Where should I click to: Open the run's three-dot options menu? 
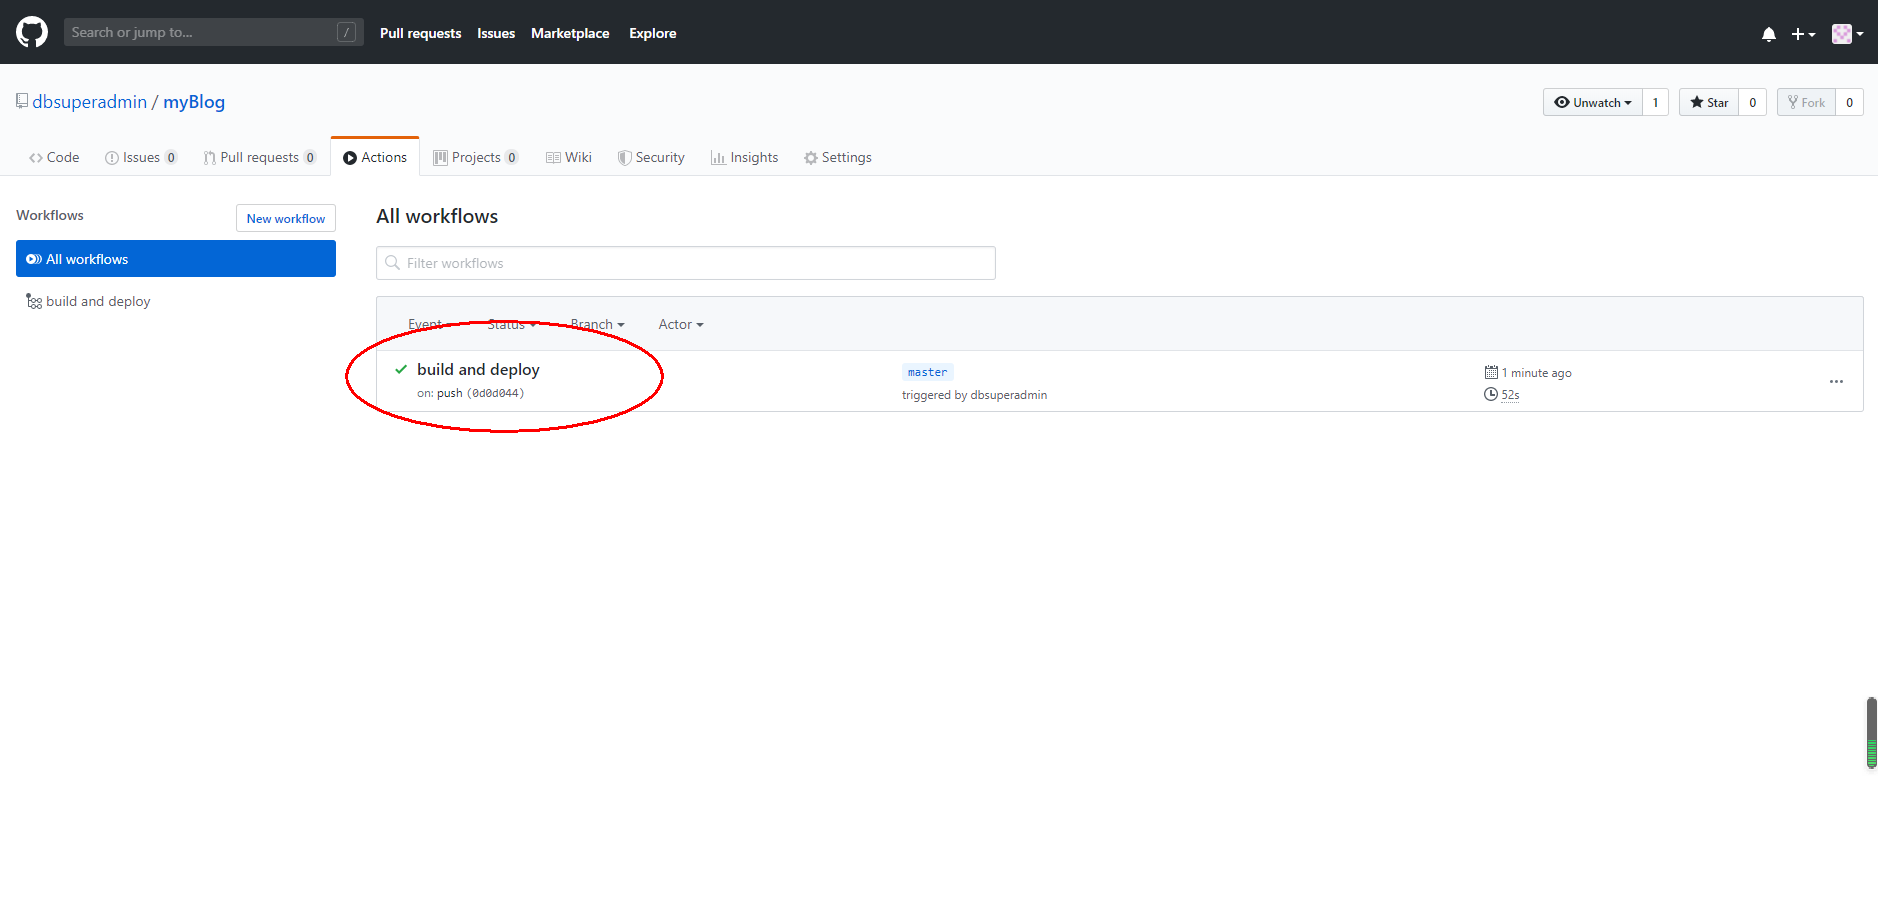[x=1836, y=382]
